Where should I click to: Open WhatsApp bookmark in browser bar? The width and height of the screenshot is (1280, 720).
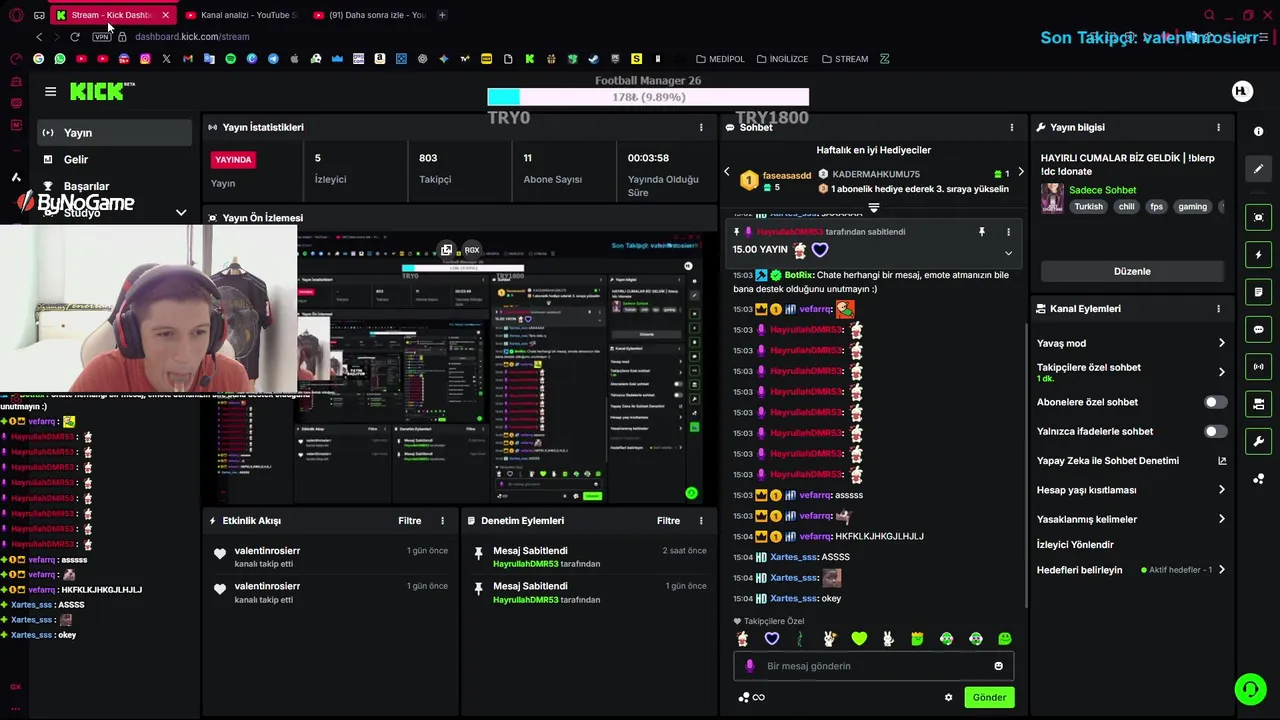point(60,59)
